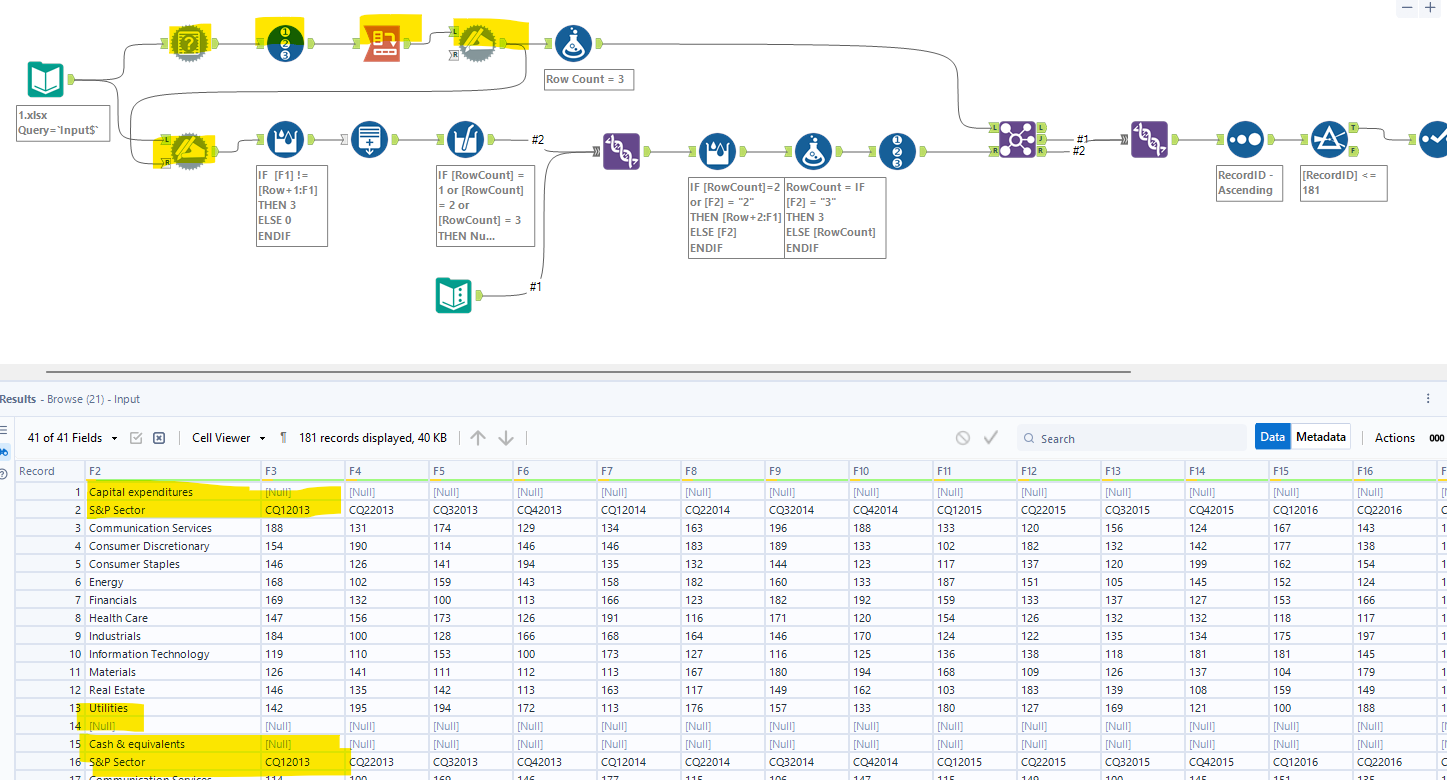1447x780 pixels.
Task: Switch to the Metadata tab
Action: tap(1321, 436)
